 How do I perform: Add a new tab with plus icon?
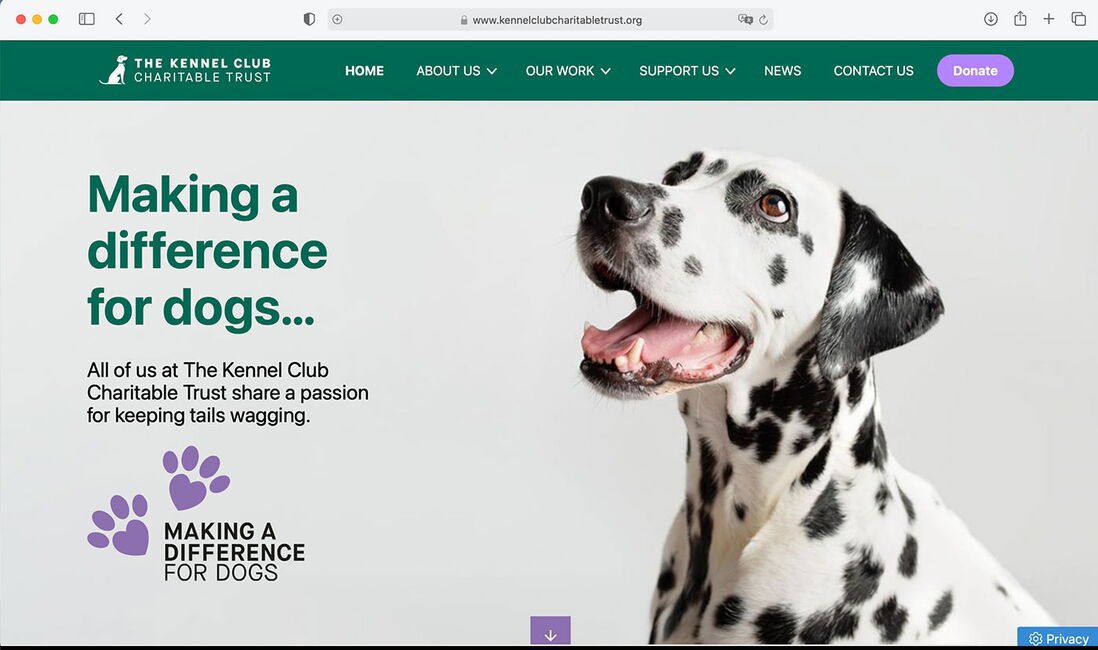[x=1048, y=19]
